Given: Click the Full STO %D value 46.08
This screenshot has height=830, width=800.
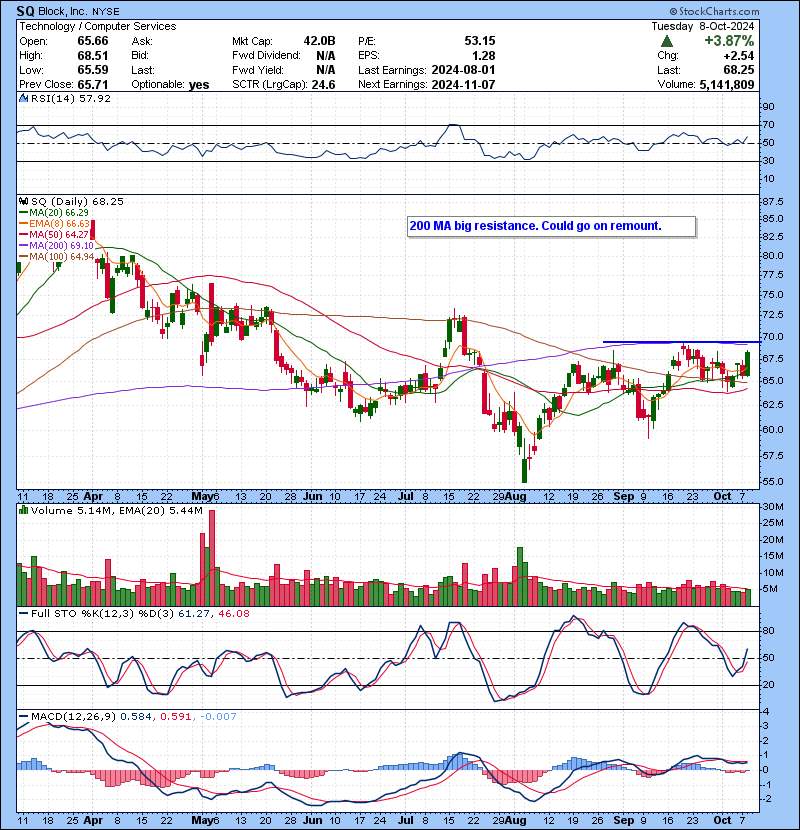Looking at the screenshot, I should 233,614.
